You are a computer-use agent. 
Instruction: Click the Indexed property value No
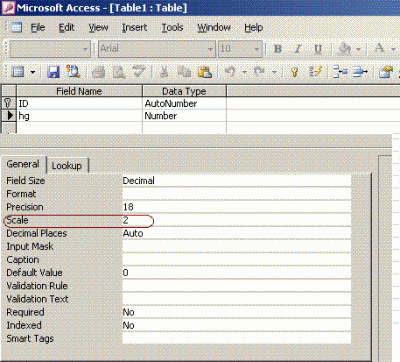coord(236,325)
